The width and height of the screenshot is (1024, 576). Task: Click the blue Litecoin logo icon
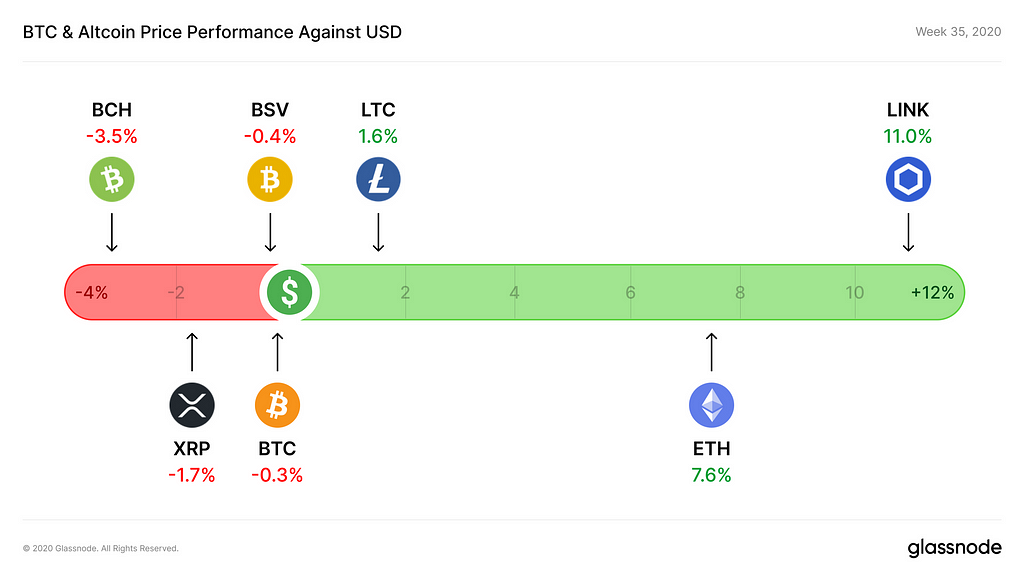(378, 179)
